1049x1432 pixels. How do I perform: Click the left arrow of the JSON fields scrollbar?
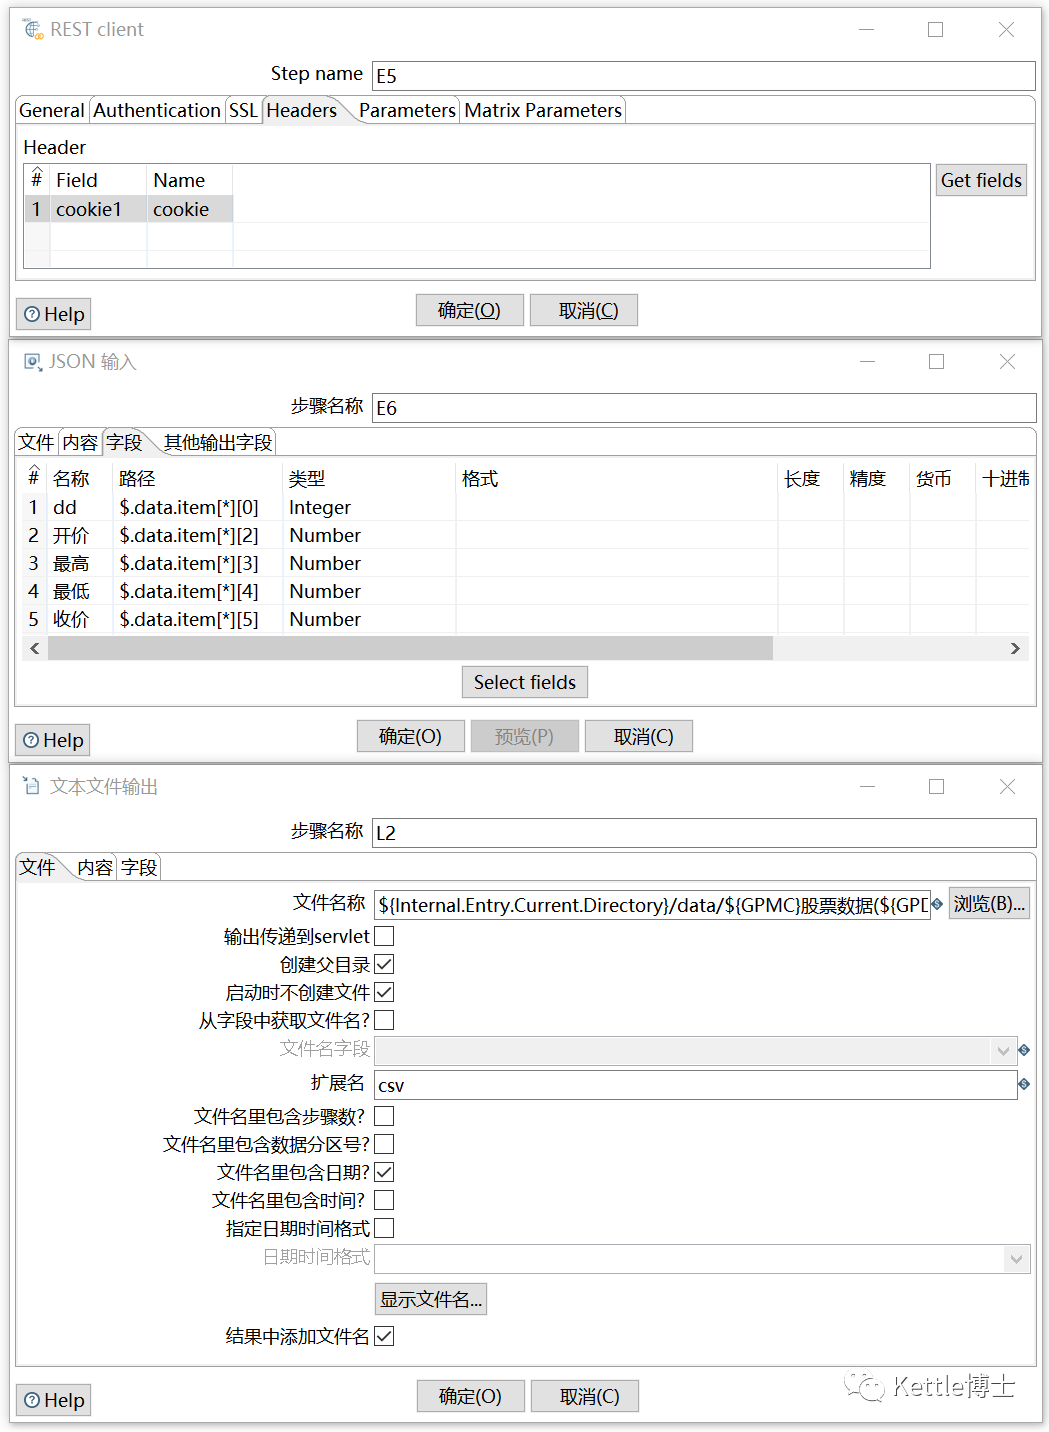[x=35, y=648]
